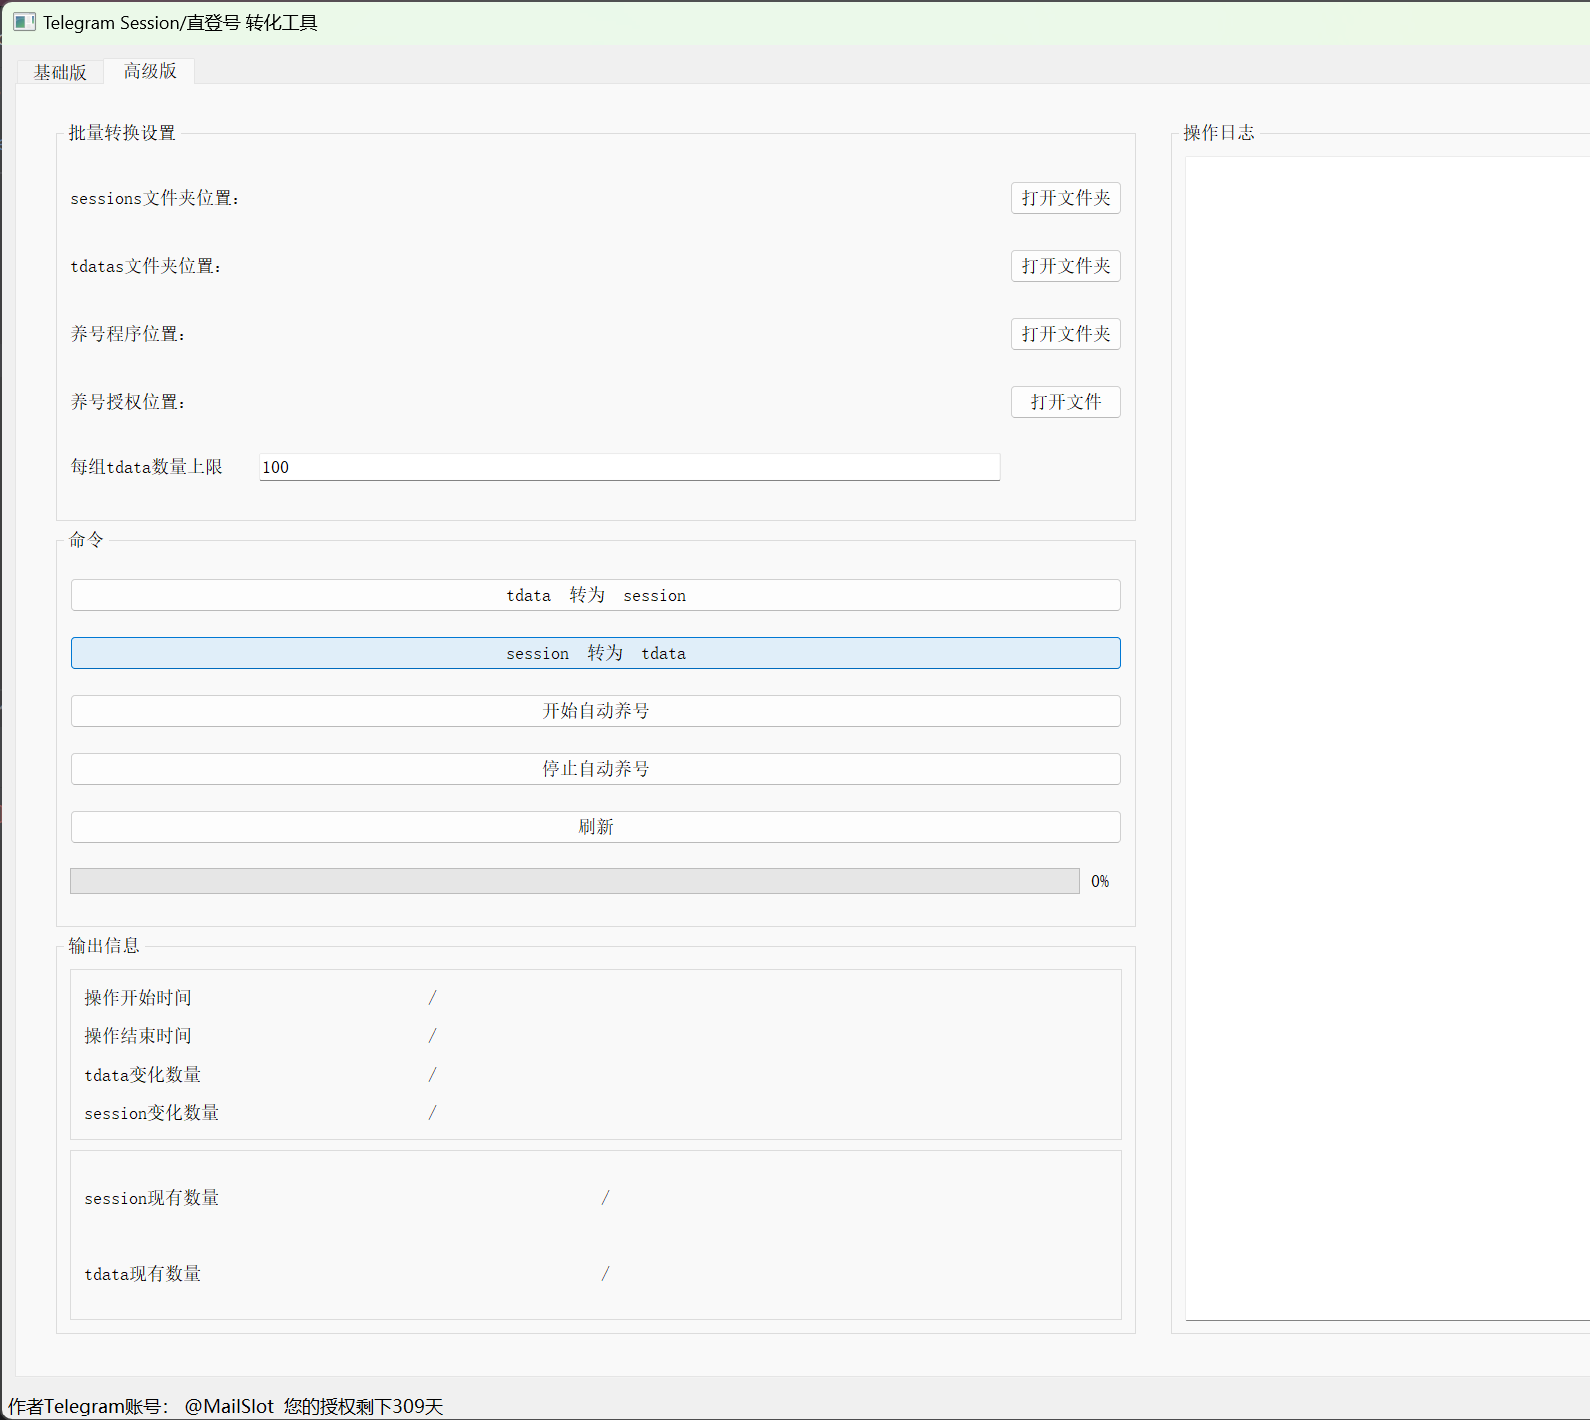Hit the 刷新 refresh button
Screen dimensions: 1590x1420
595,827
